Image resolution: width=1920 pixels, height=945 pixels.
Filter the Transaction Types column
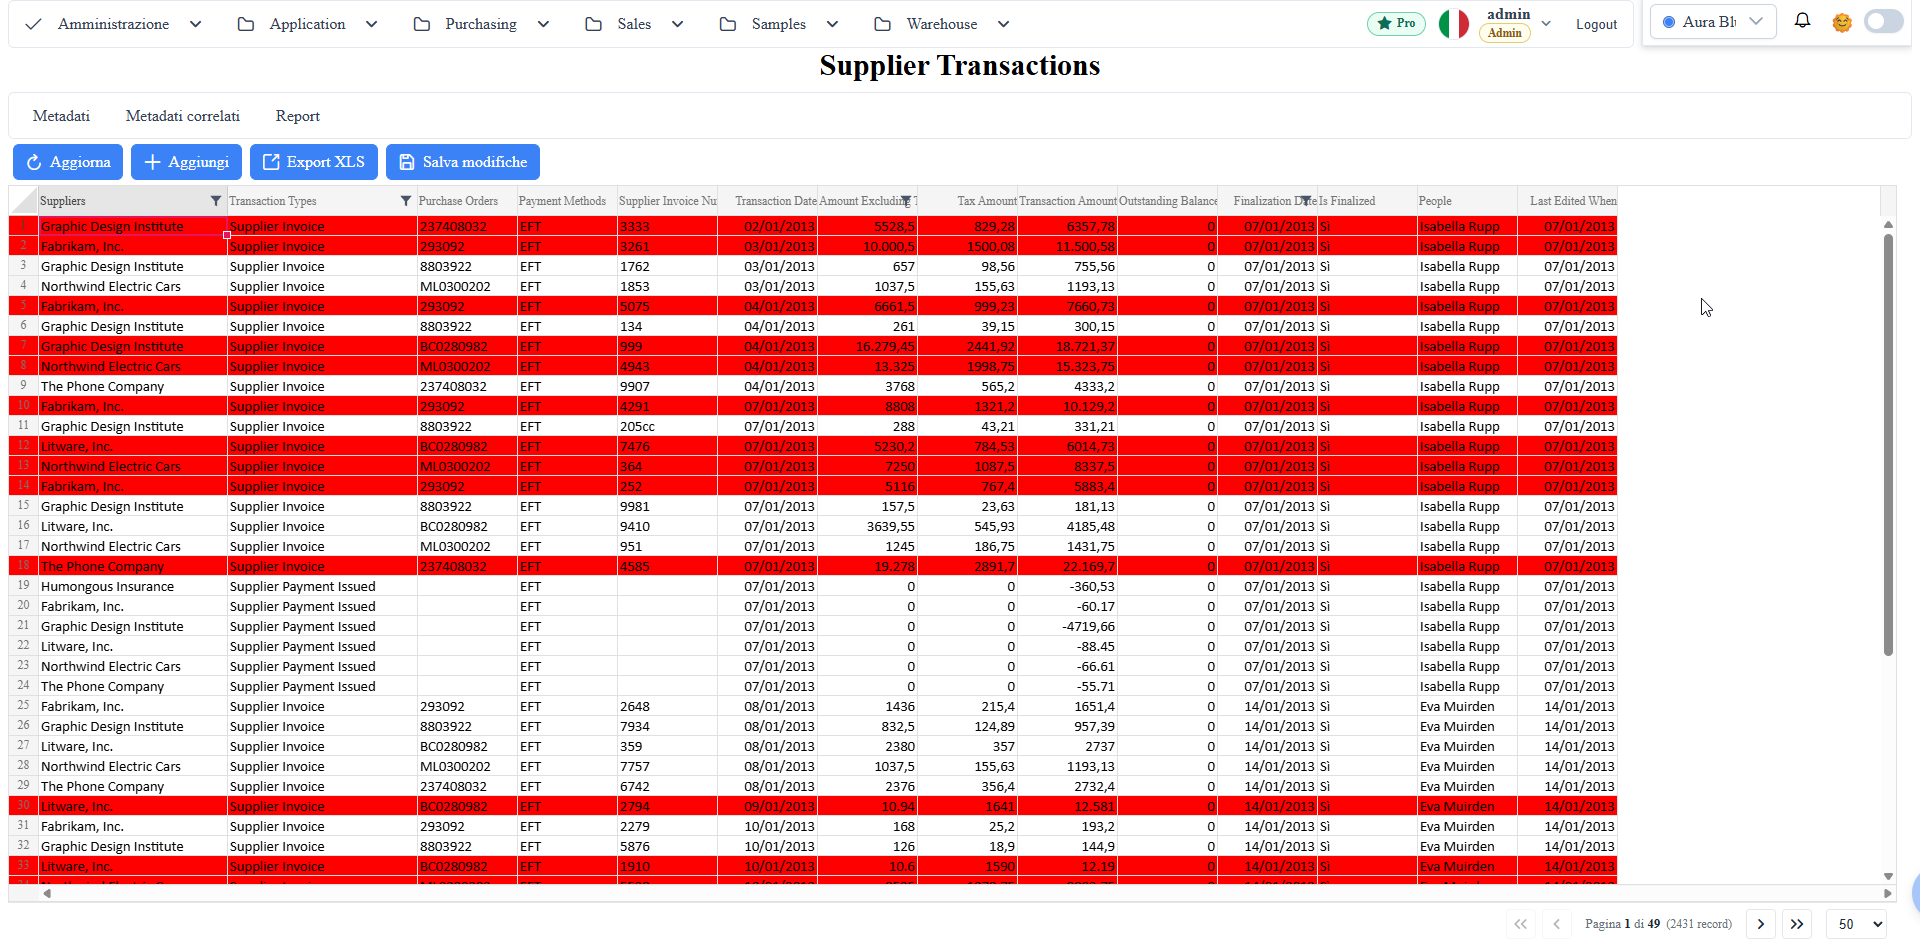coord(405,201)
